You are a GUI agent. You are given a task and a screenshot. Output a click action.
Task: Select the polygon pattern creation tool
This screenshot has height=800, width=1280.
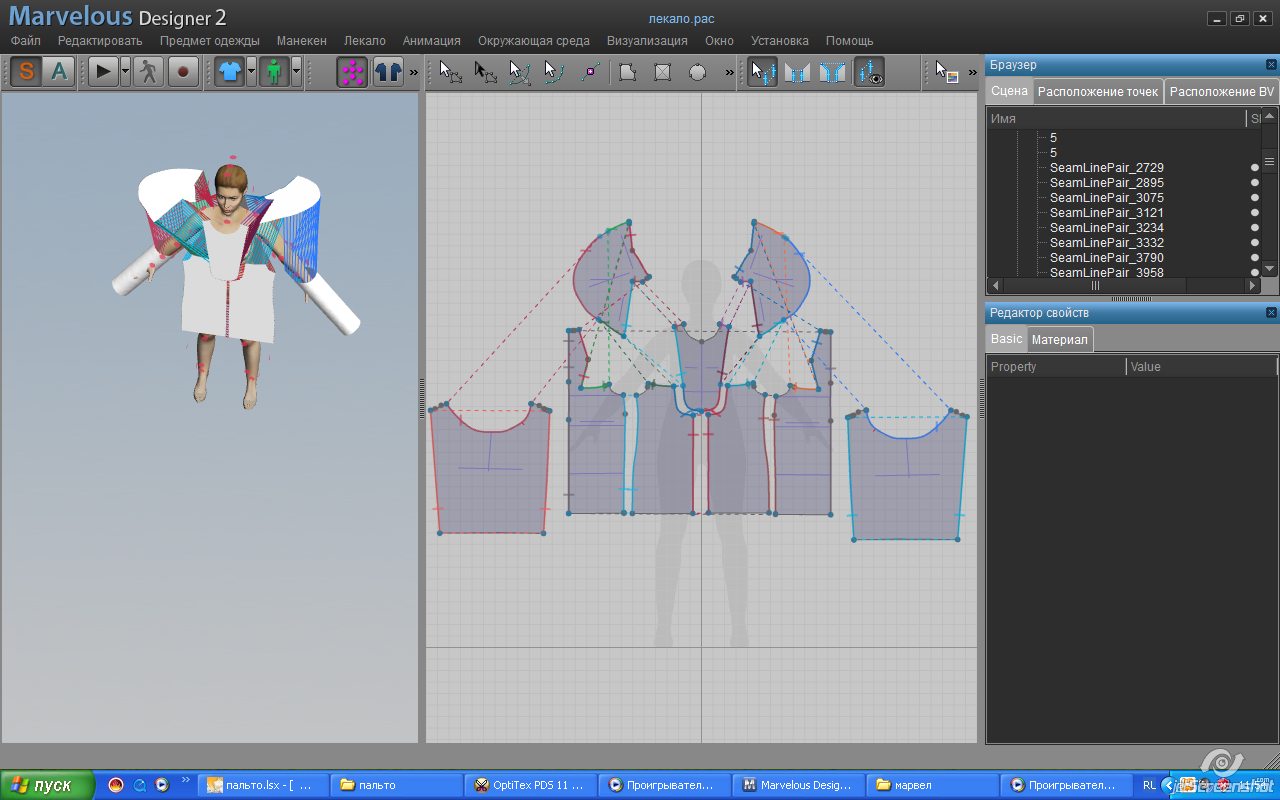(x=627, y=72)
